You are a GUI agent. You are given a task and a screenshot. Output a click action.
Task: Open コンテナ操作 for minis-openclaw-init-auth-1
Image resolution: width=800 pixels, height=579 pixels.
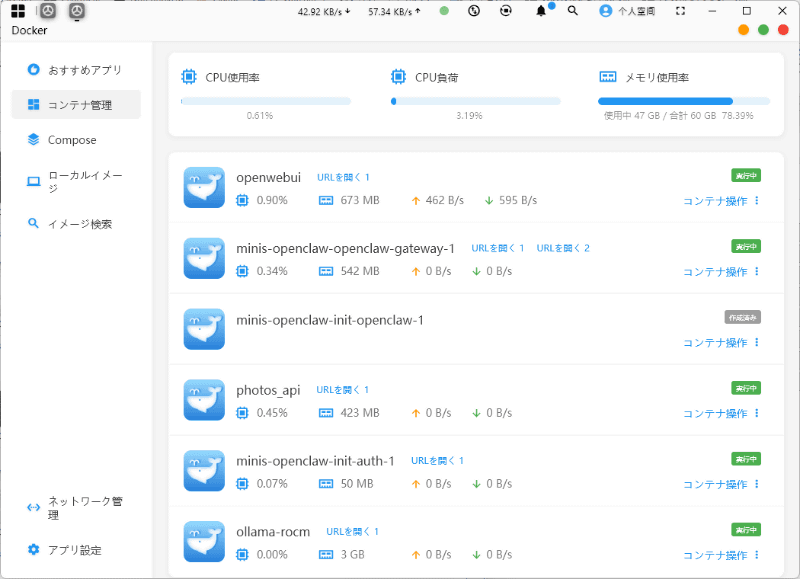pyautogui.click(x=720, y=485)
